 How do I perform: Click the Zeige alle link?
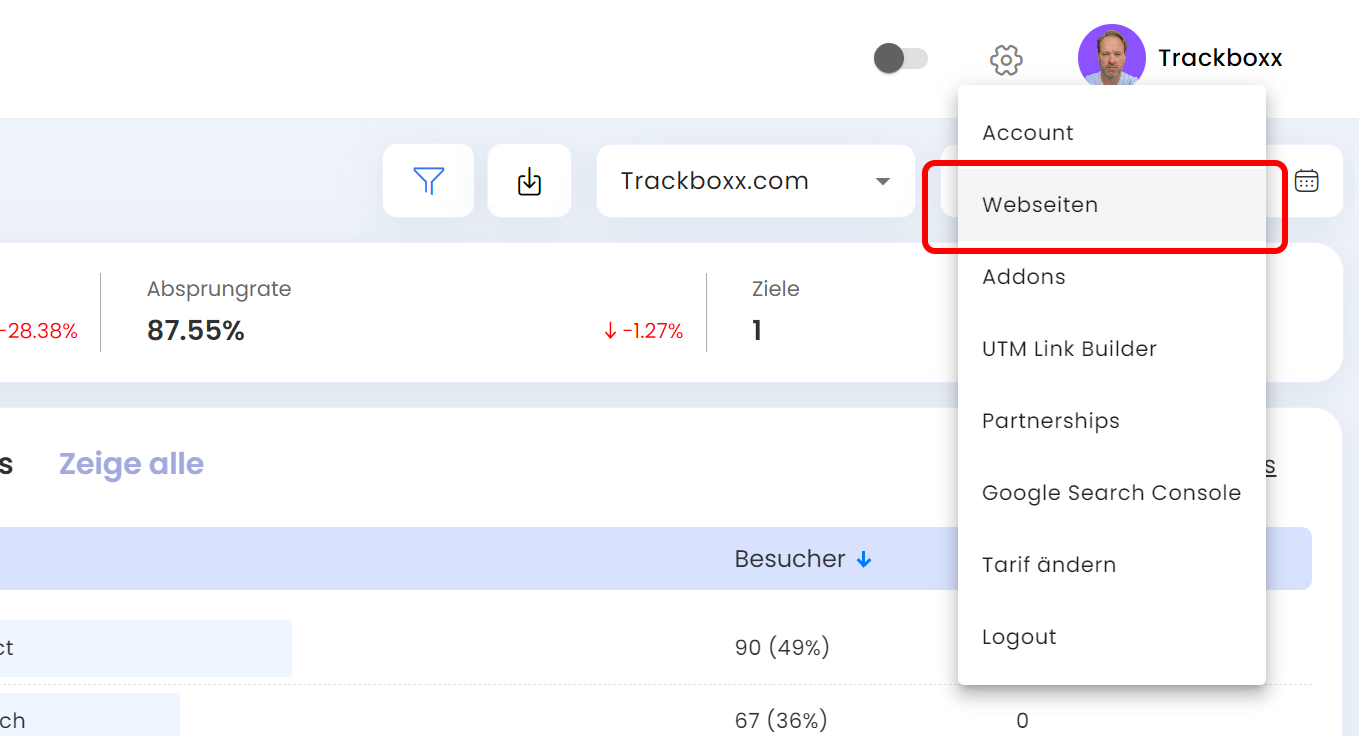tap(131, 464)
